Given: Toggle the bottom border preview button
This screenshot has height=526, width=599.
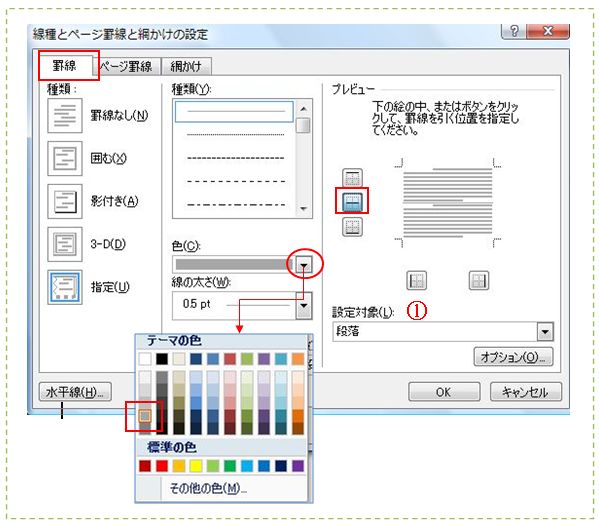Looking at the screenshot, I should coord(352,227).
